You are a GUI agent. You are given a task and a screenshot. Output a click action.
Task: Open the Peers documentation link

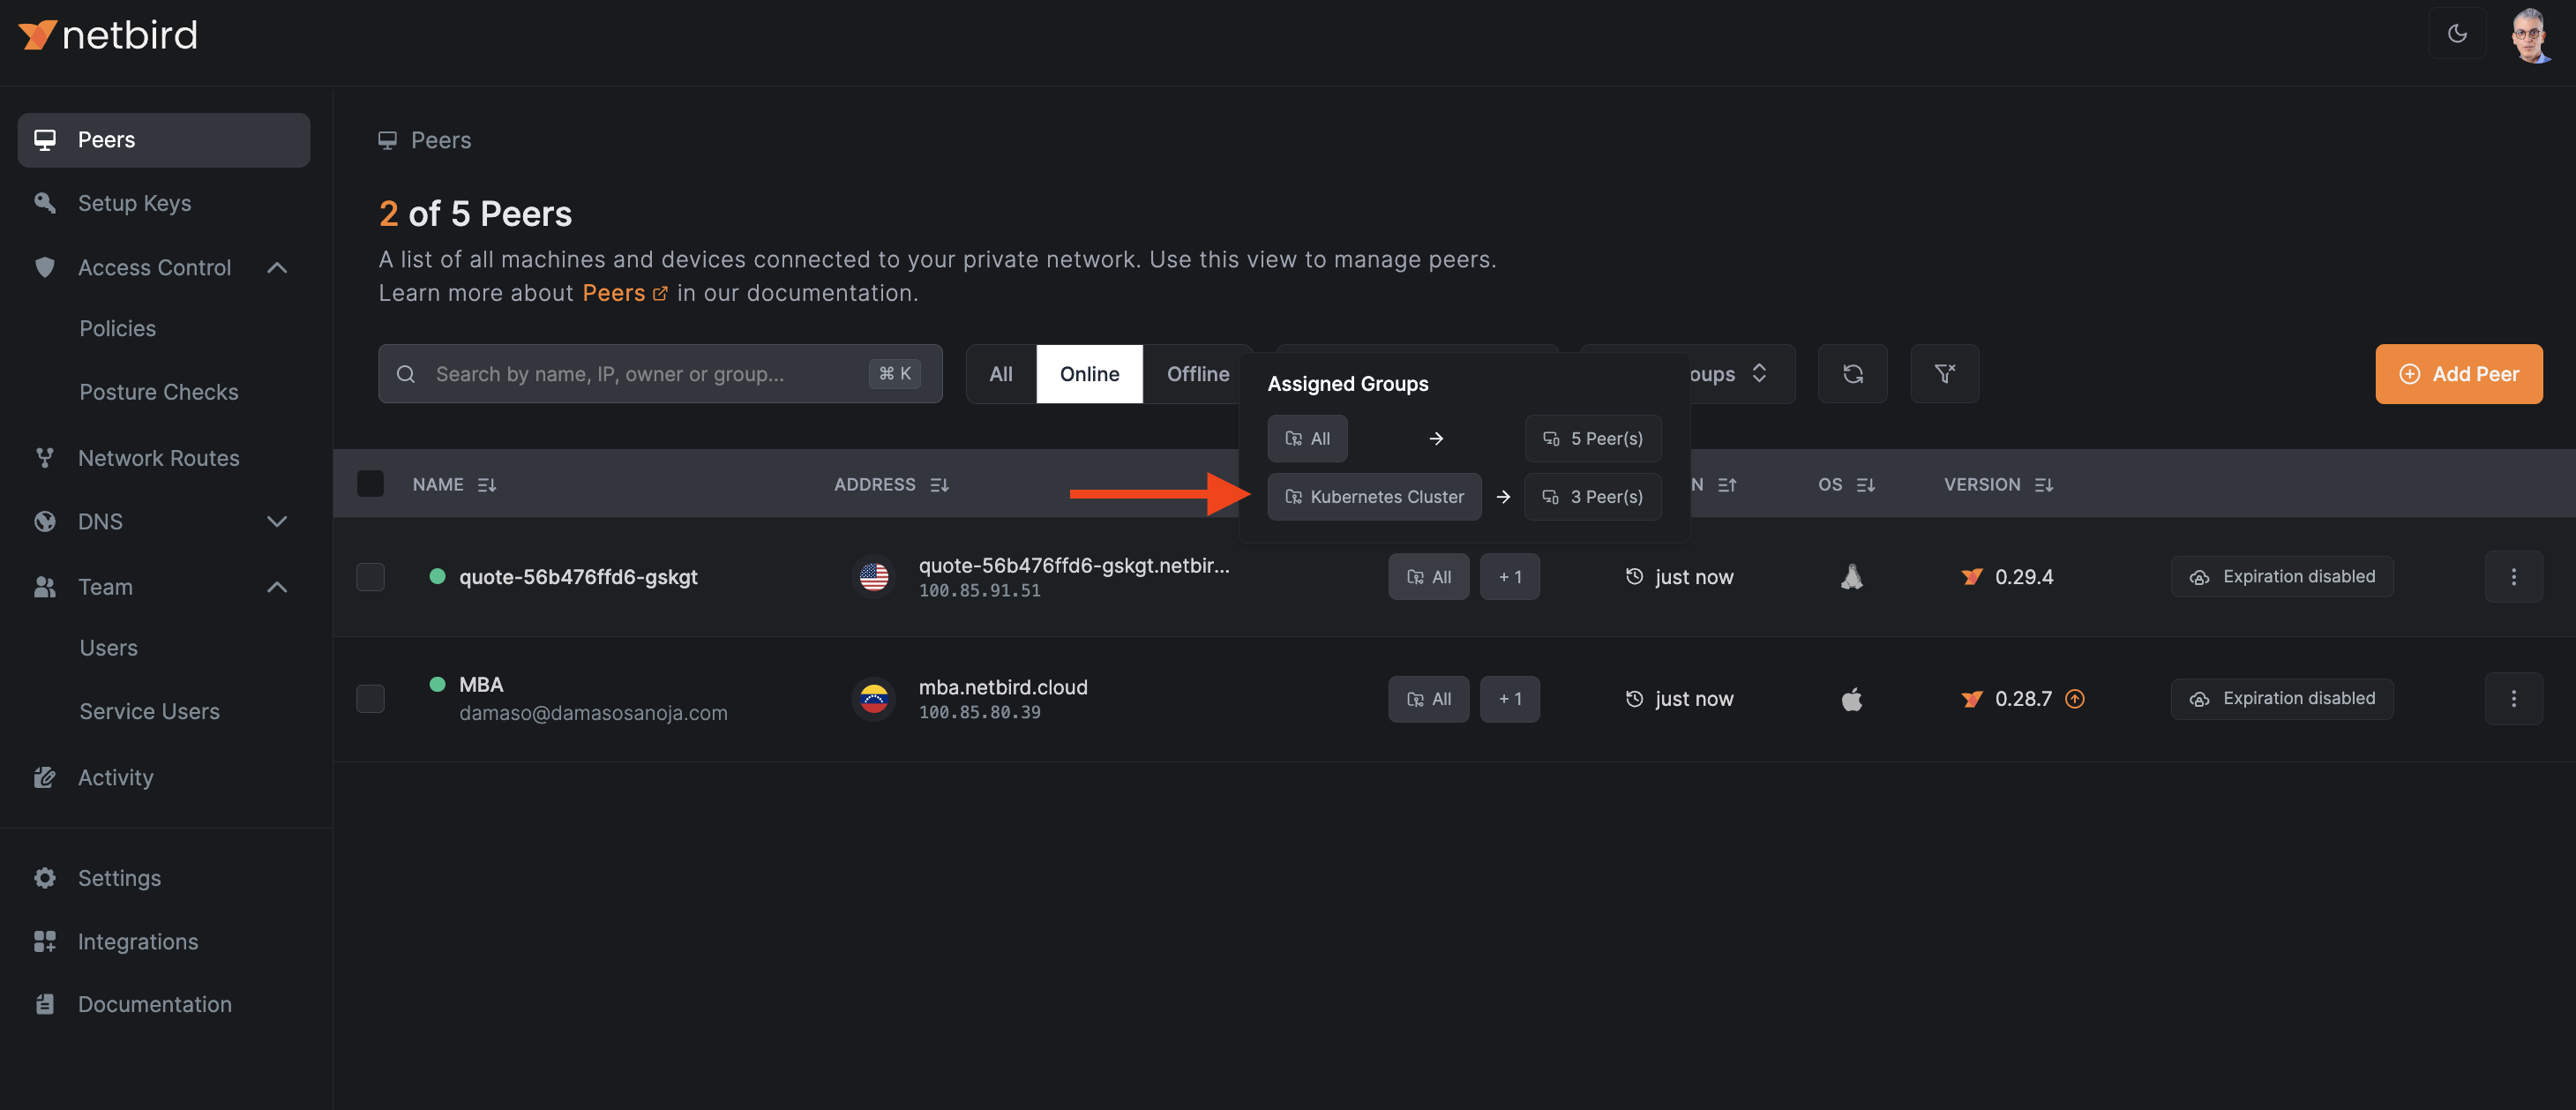click(x=614, y=292)
